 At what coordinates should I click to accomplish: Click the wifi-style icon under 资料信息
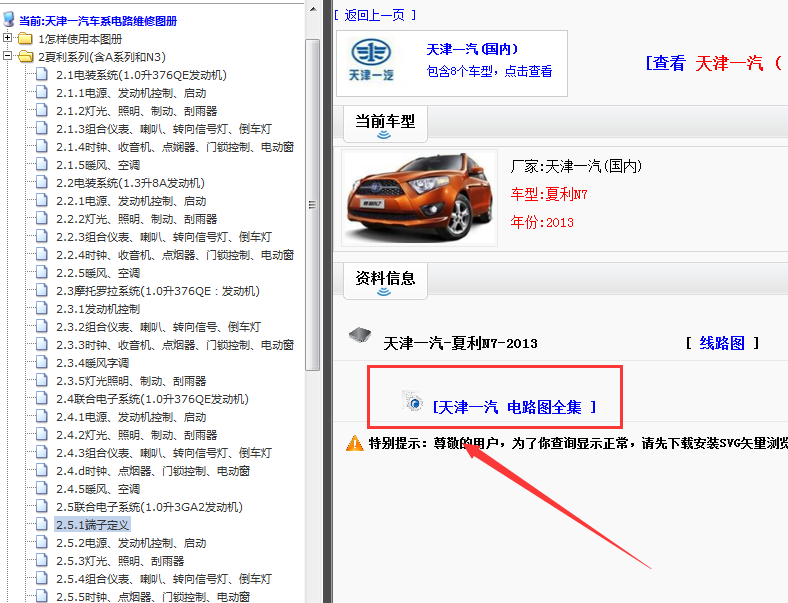(384, 291)
